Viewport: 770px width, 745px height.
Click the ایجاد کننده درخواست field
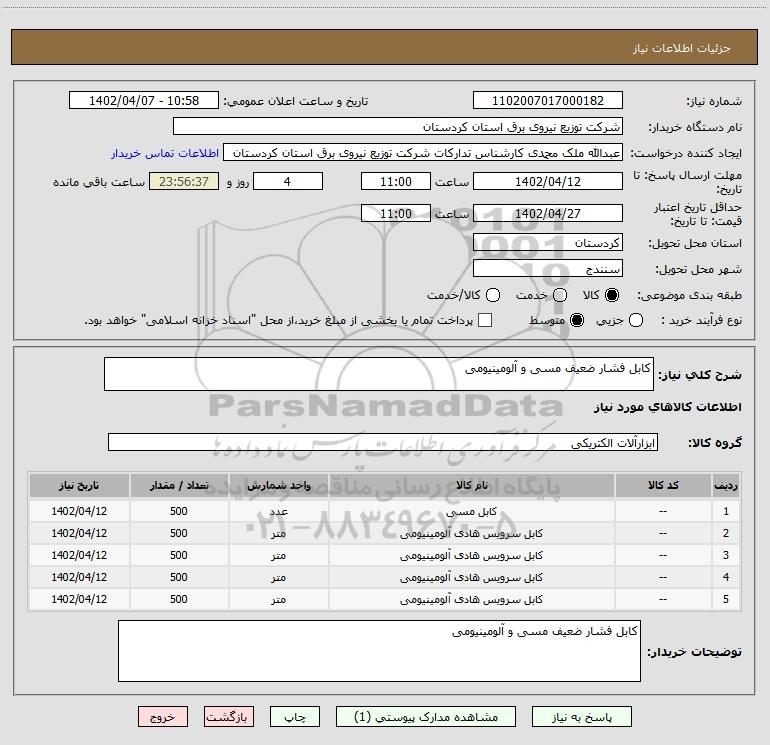coord(423,153)
